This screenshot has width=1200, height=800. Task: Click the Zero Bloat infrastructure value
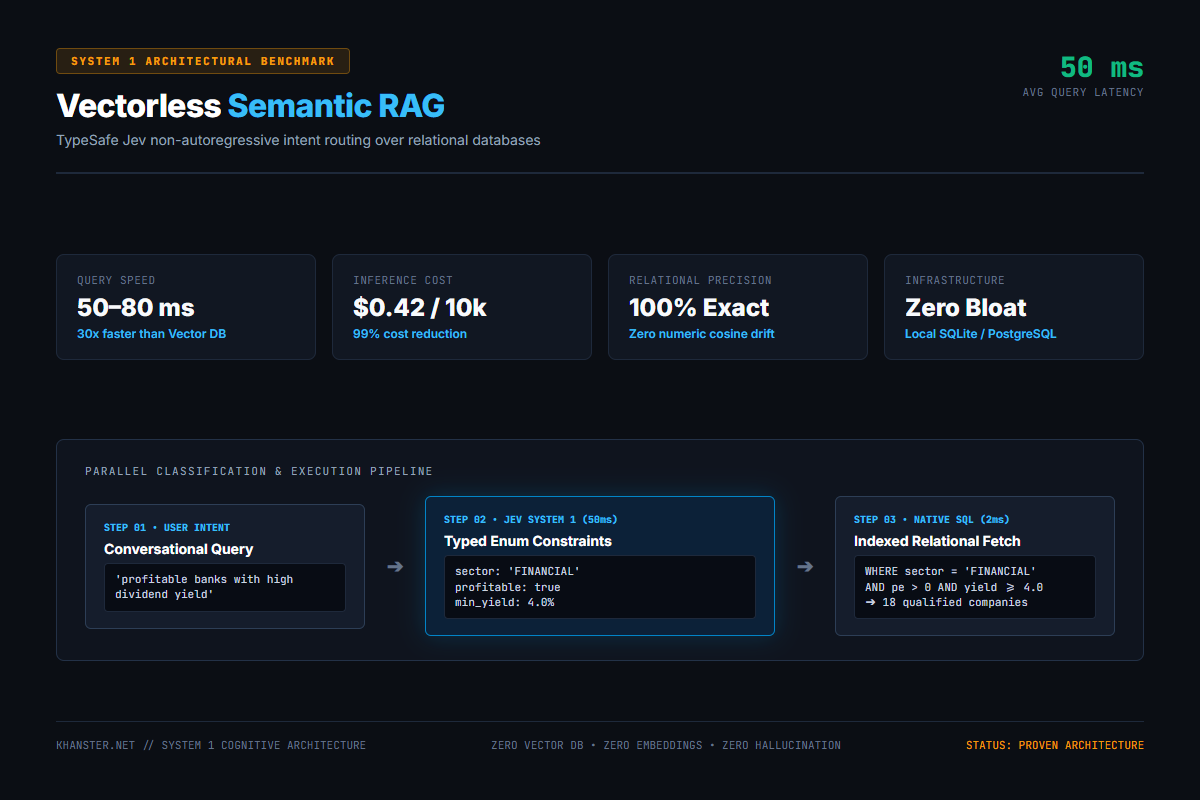click(966, 307)
